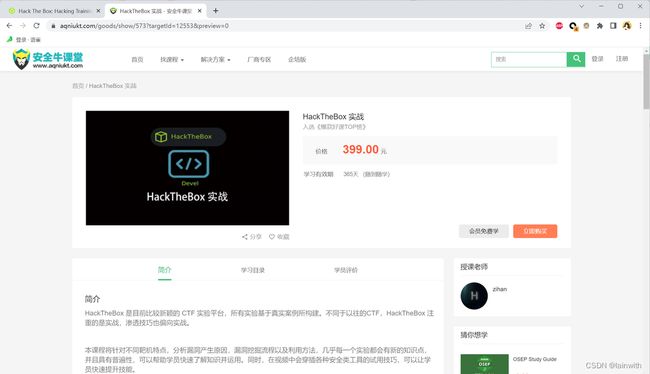The height and width of the screenshot is (374, 650).
Task: Reload the page with refresh icon
Action: tap(36, 26)
